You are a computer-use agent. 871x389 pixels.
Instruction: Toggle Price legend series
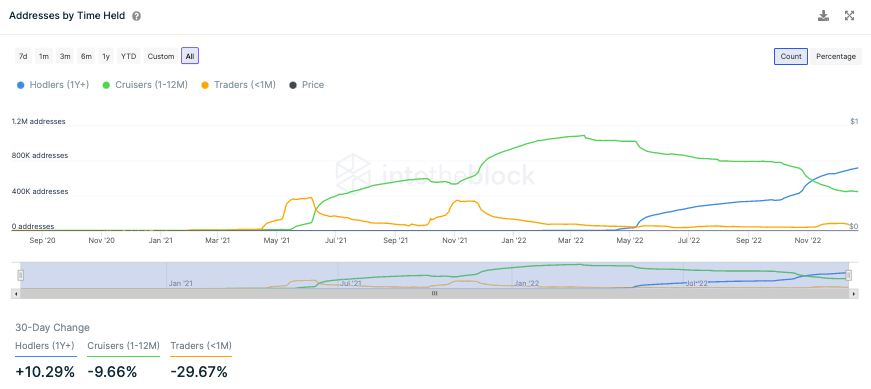307,85
